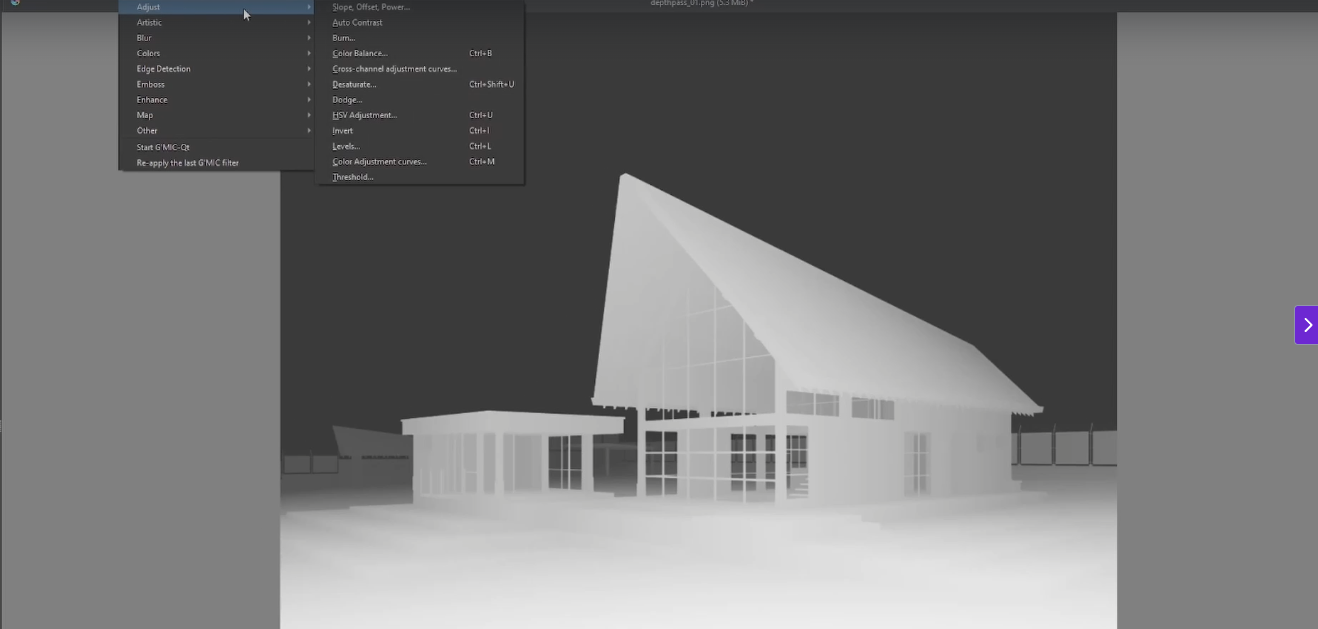The width and height of the screenshot is (1318, 629).
Task: Select the Adjust menu entry
Action: click(x=148, y=7)
